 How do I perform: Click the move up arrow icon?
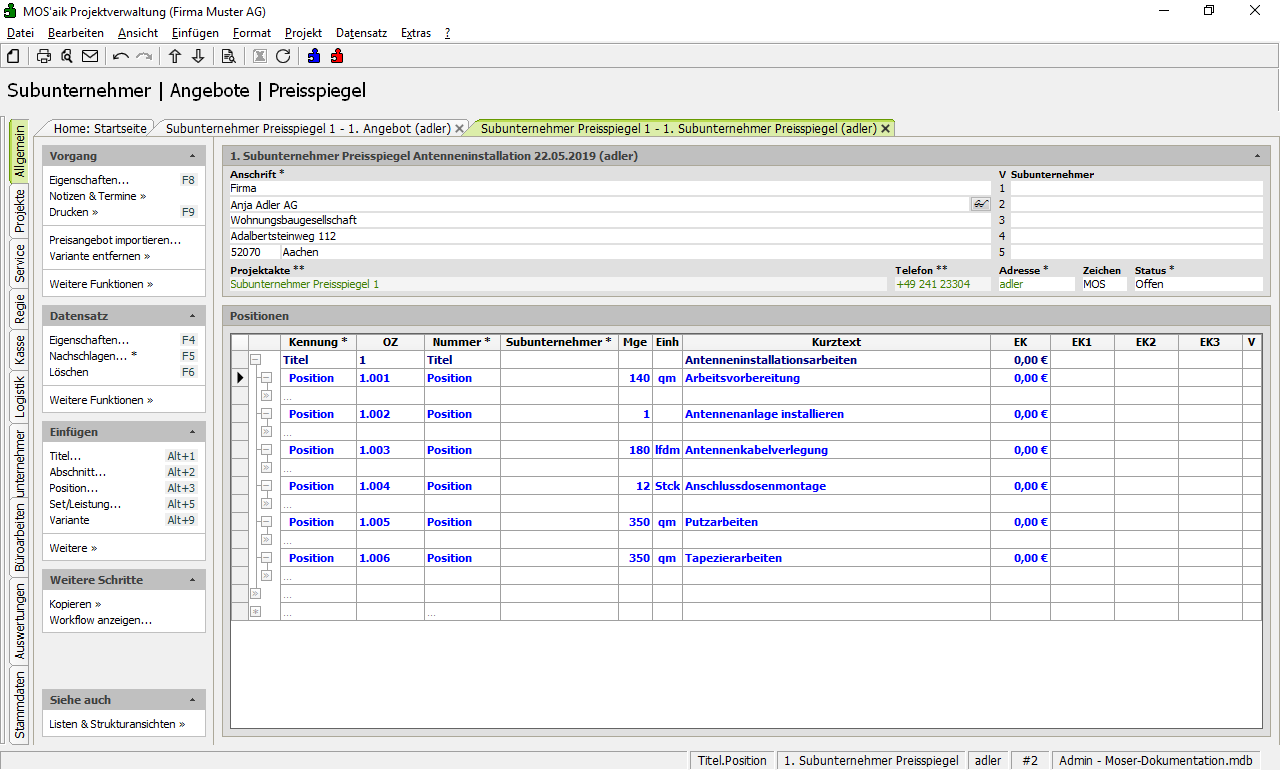click(x=175, y=56)
